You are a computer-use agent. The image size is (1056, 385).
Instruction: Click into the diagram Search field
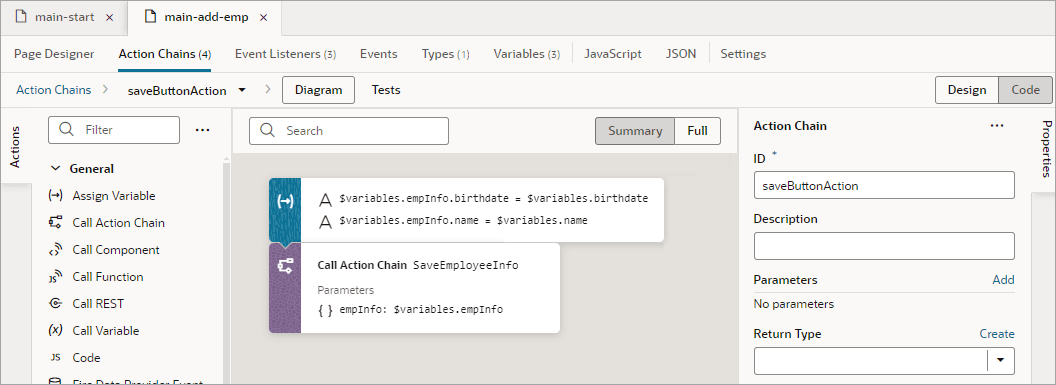click(349, 131)
